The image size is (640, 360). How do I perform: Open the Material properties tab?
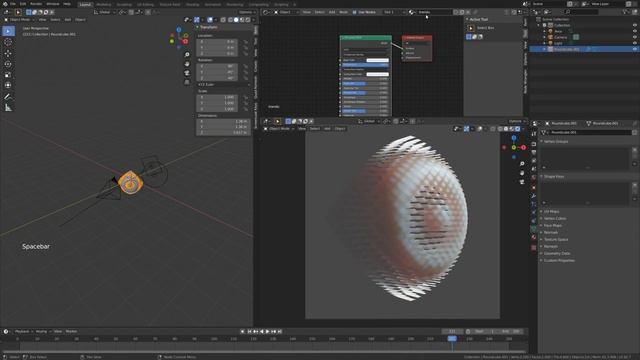click(x=534, y=237)
